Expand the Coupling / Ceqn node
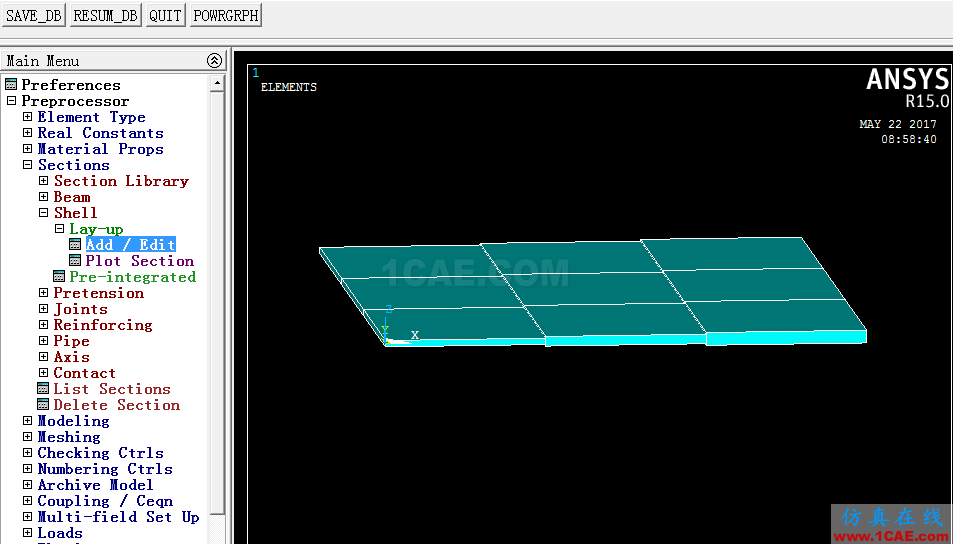The height and width of the screenshot is (544, 953). coord(27,500)
